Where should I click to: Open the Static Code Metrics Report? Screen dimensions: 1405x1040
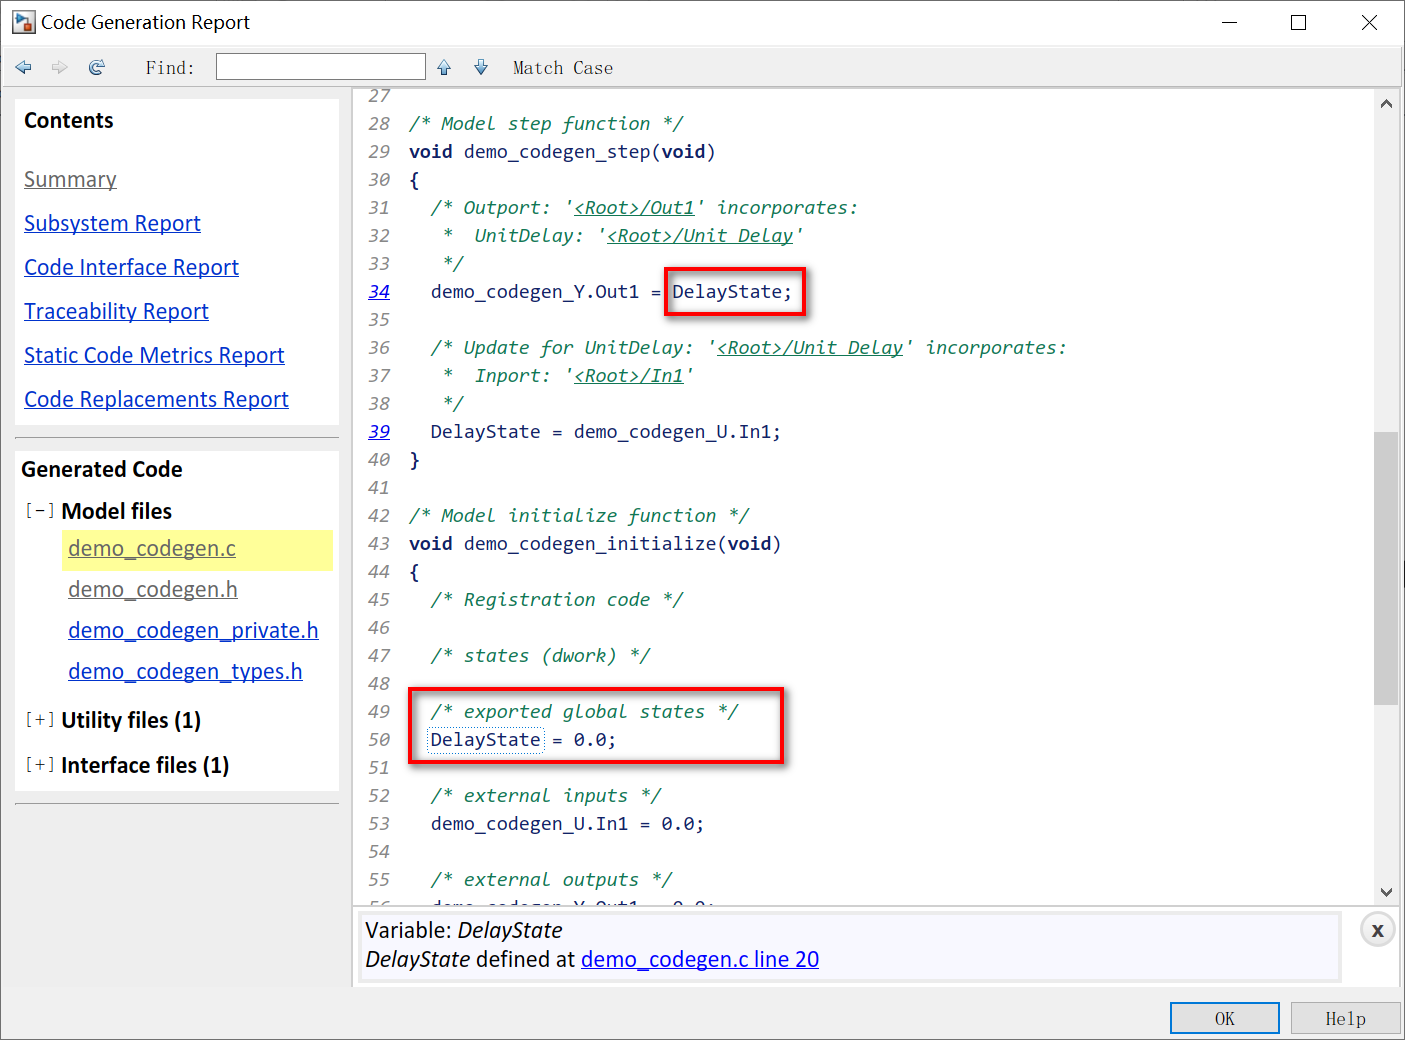coord(154,355)
